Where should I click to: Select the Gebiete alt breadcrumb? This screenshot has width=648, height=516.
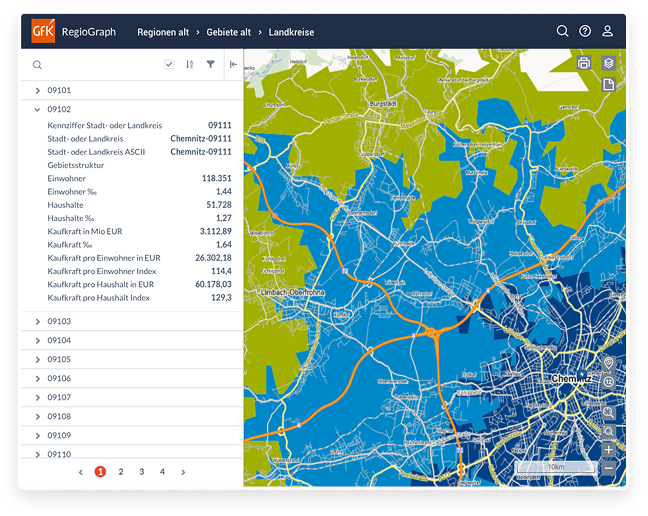(x=228, y=32)
